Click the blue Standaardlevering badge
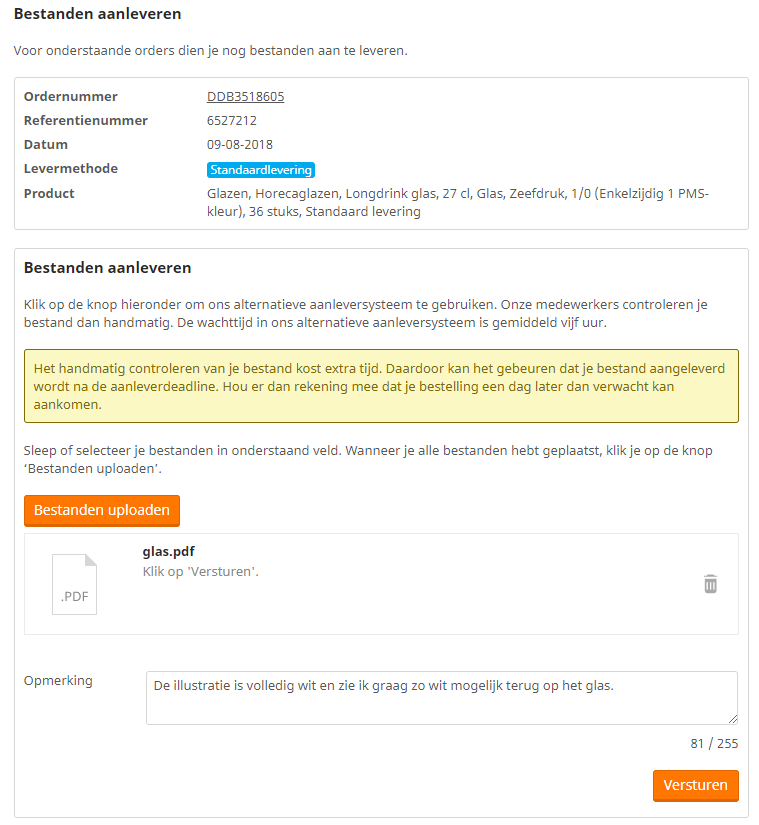Screen dimensions: 759x825 click(x=261, y=170)
